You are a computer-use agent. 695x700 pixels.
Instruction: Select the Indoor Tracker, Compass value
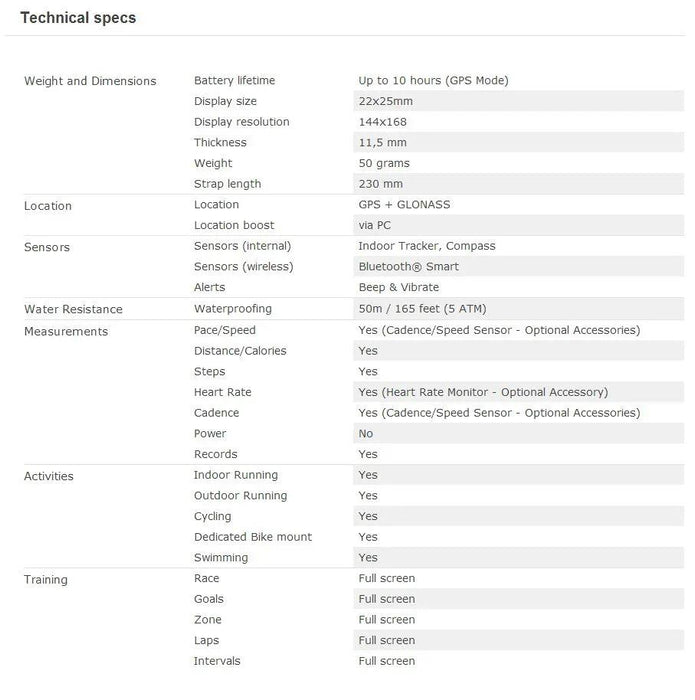click(x=426, y=246)
